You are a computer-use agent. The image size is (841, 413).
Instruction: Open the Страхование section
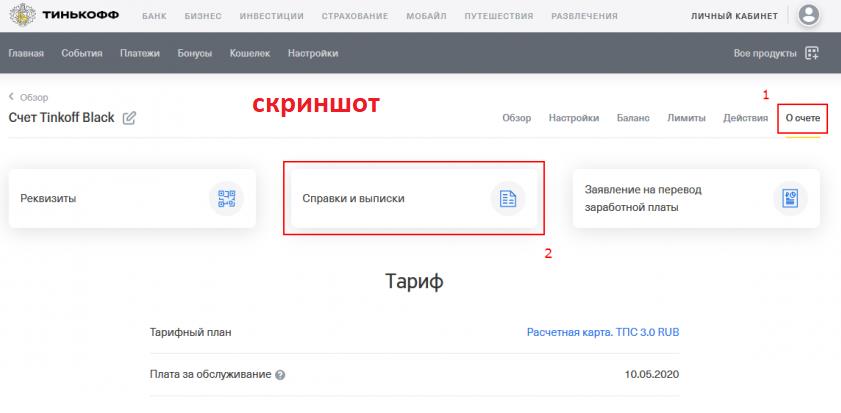coord(355,16)
